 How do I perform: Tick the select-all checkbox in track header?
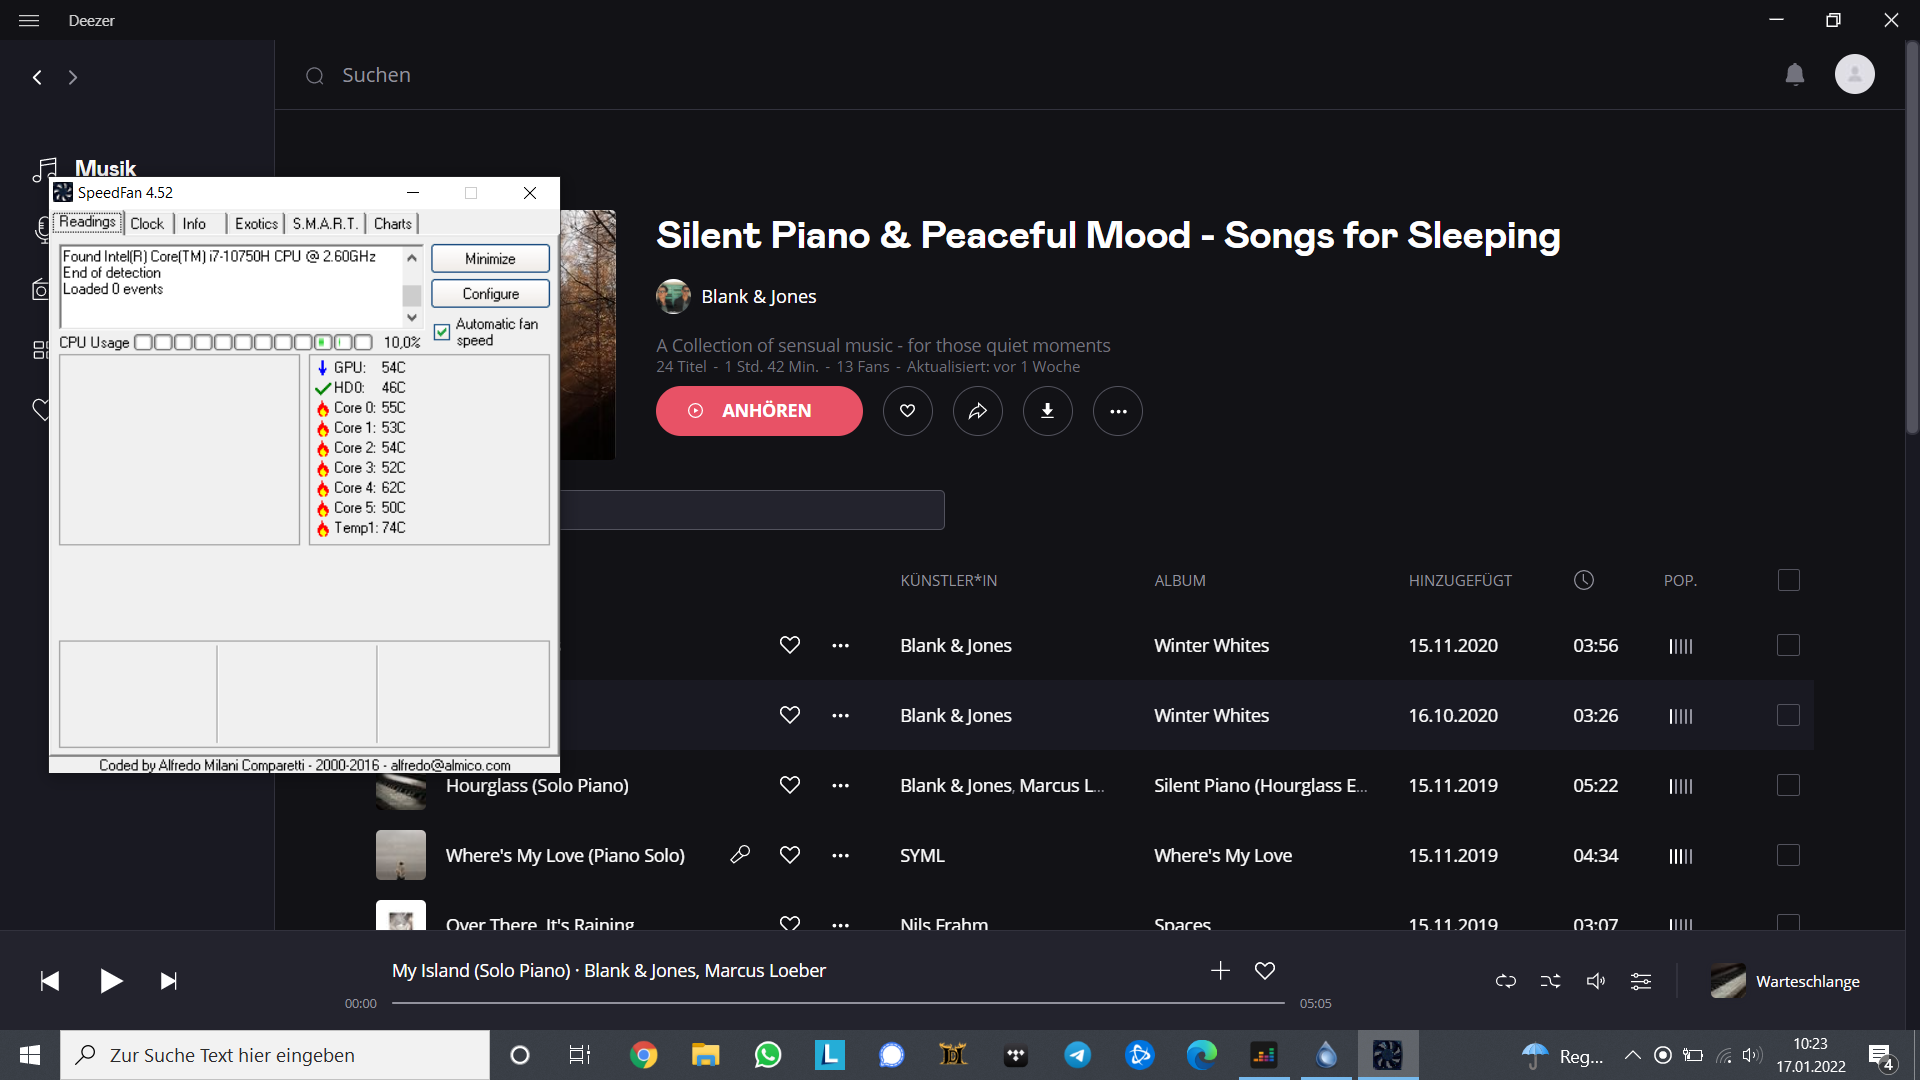click(x=1788, y=580)
